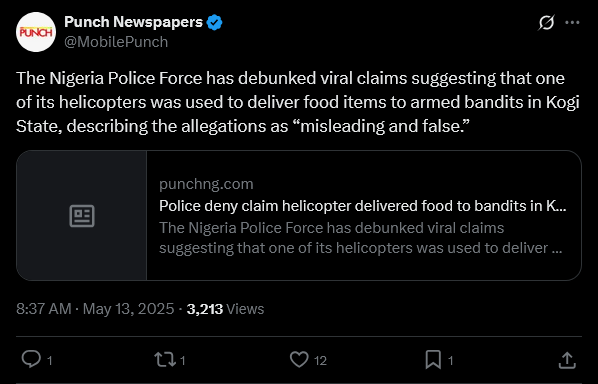Open the Punch Newspapers profile avatar

pos(36,32)
